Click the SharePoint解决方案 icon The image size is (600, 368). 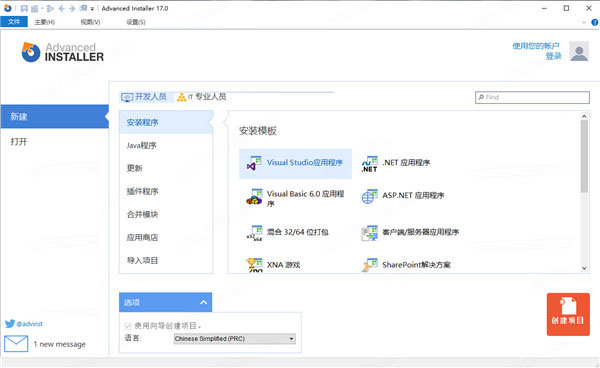coord(369,265)
